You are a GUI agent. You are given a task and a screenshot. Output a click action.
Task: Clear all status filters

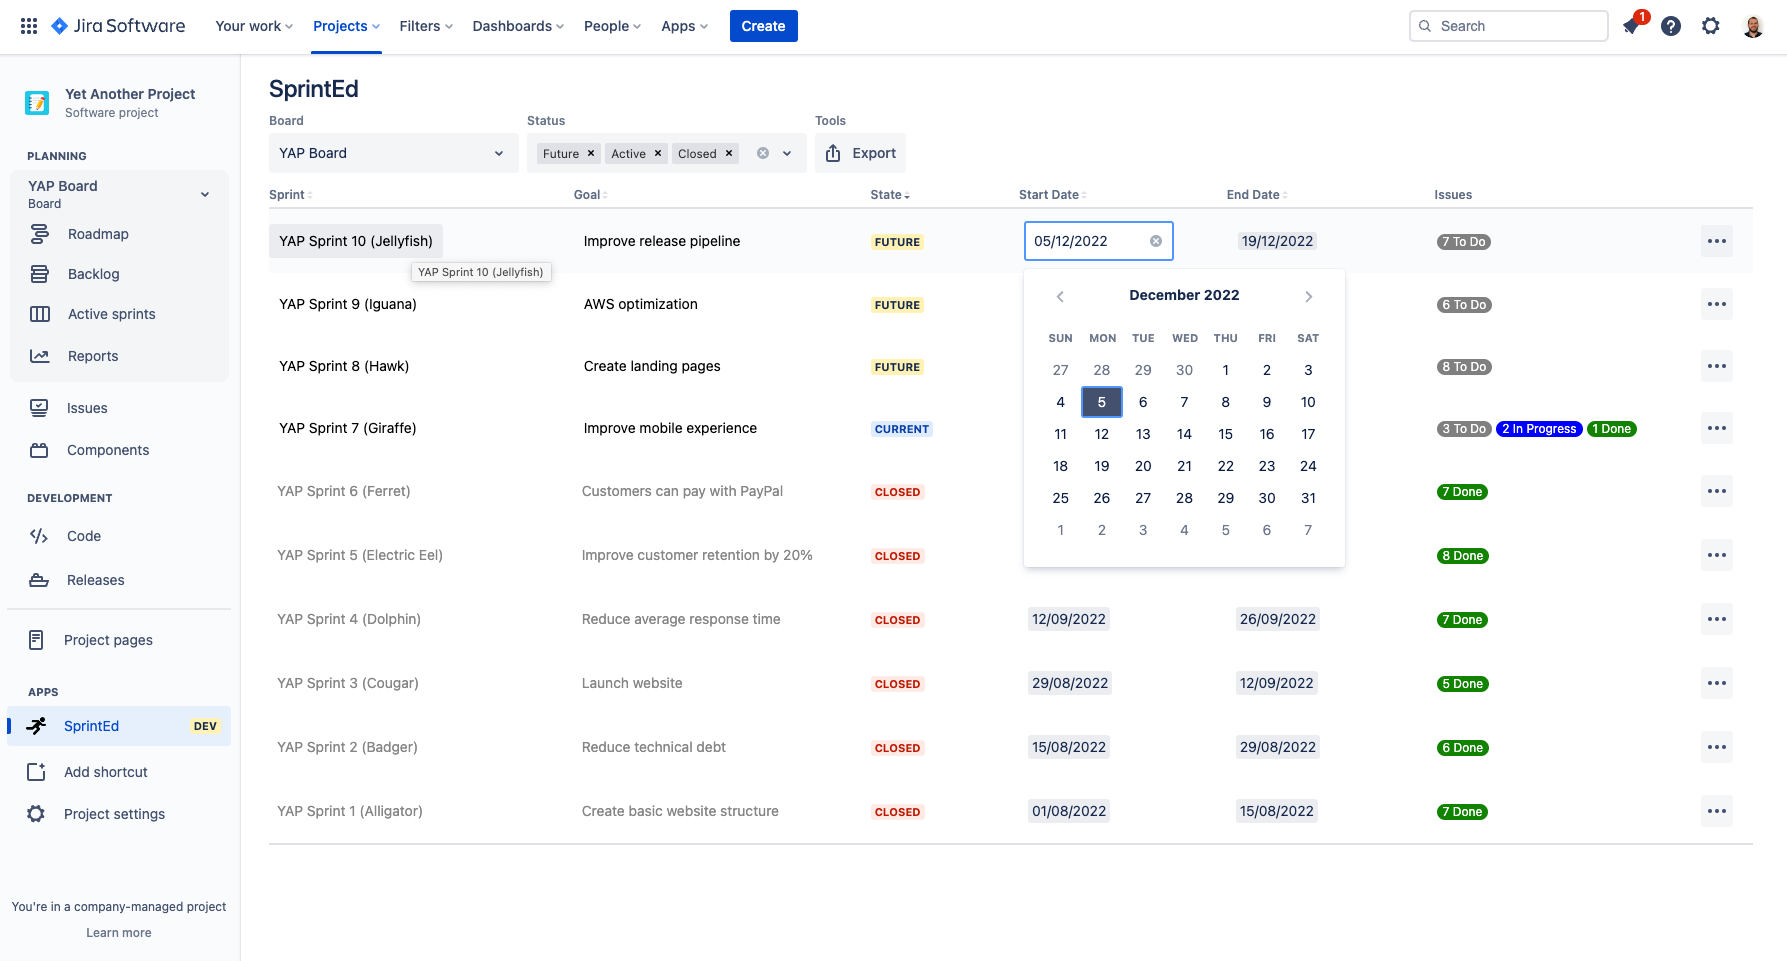coord(763,153)
